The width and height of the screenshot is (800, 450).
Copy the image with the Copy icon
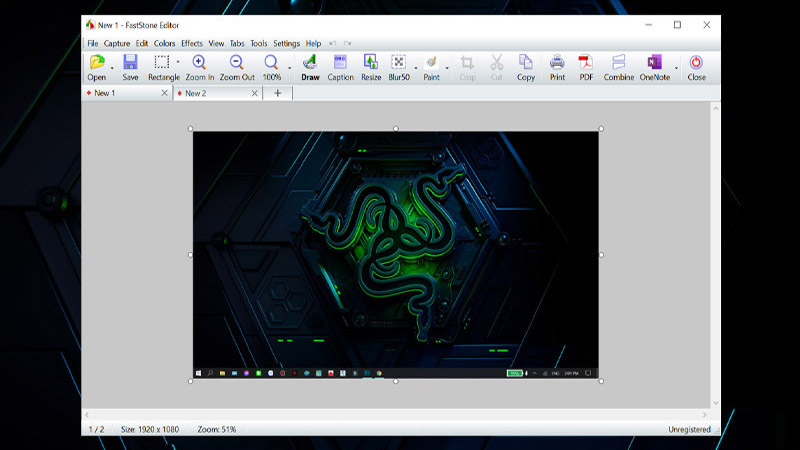tap(526, 62)
